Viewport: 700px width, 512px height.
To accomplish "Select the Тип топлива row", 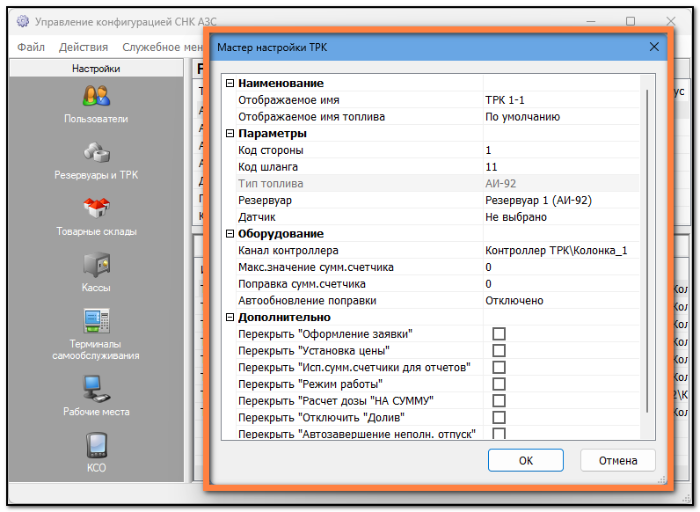I will tap(438, 183).
